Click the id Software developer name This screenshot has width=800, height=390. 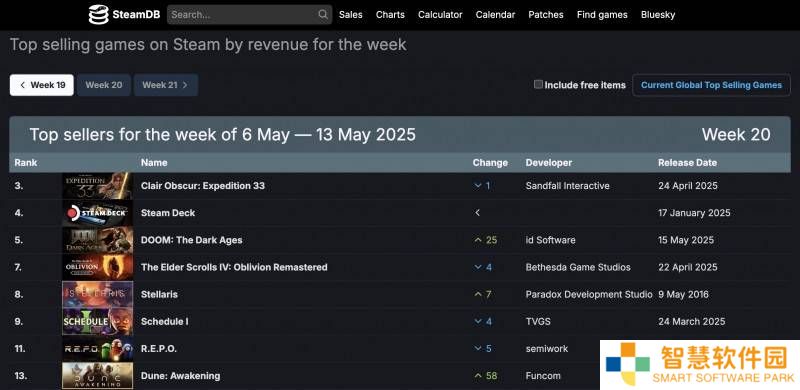pos(551,240)
